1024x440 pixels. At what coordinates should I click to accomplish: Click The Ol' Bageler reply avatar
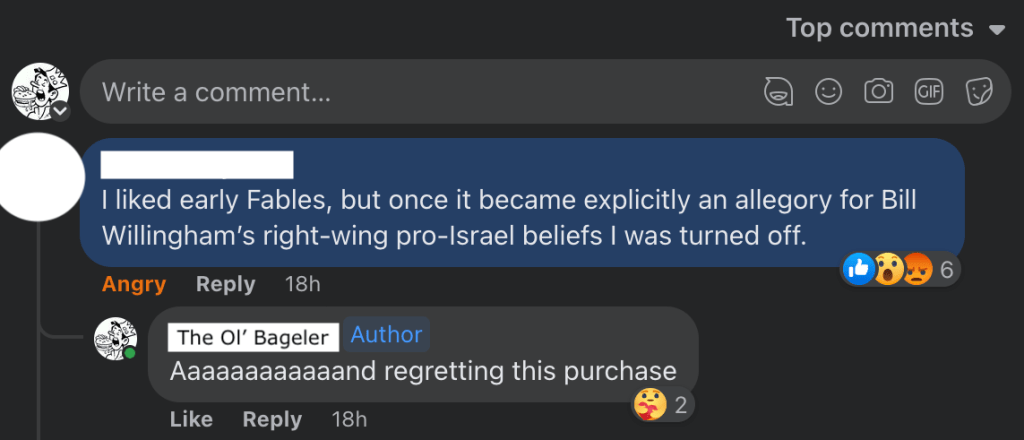coord(115,340)
